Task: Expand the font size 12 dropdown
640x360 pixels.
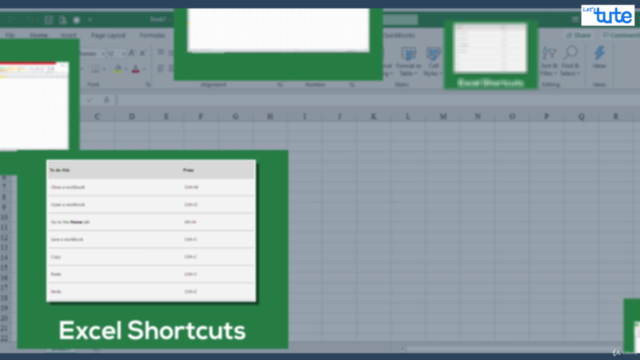Action: pos(123,54)
